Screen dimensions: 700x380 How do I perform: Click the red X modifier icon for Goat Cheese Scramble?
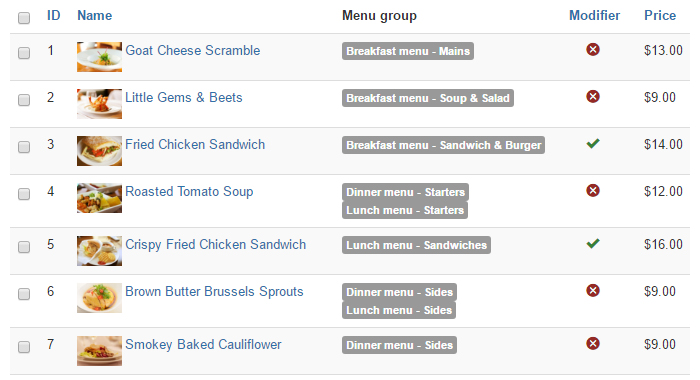pos(593,50)
